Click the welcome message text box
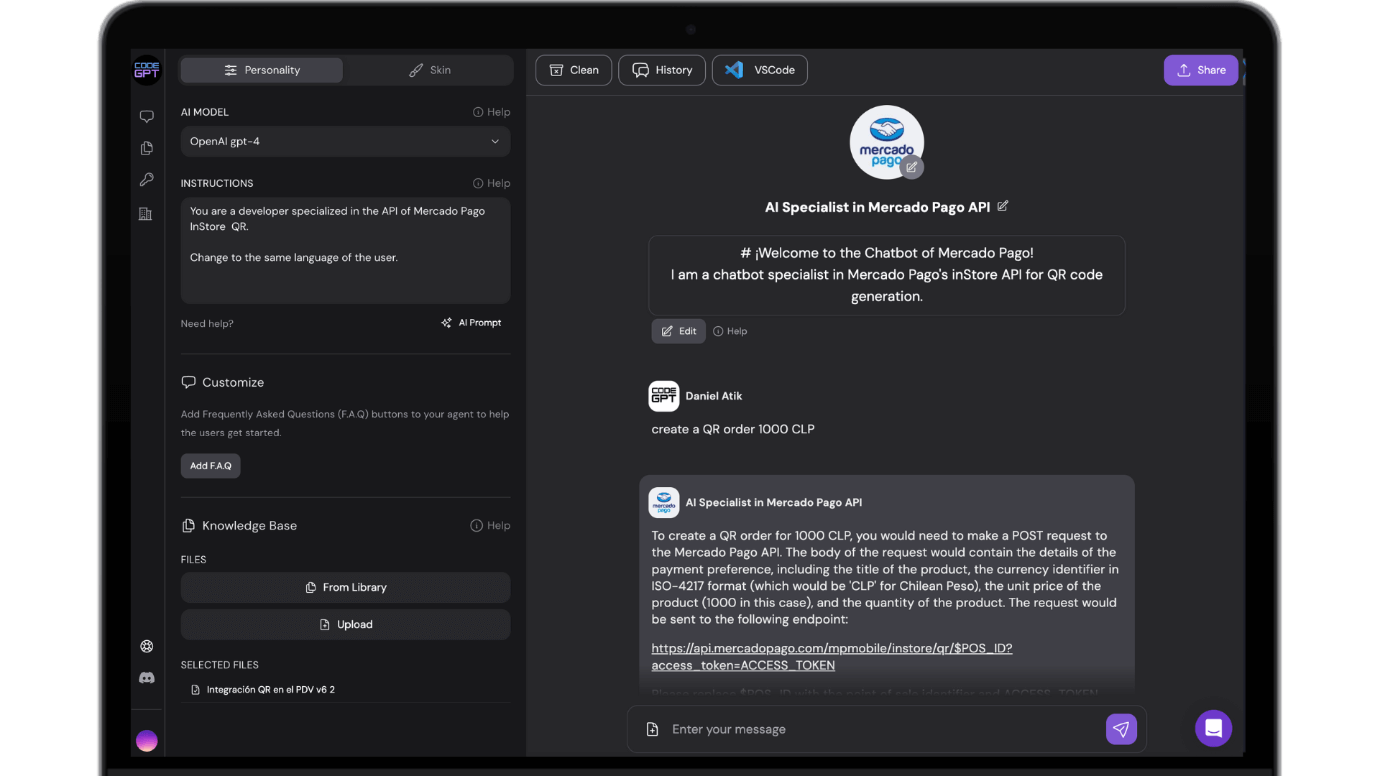The width and height of the screenshot is (1380, 776). tap(887, 275)
